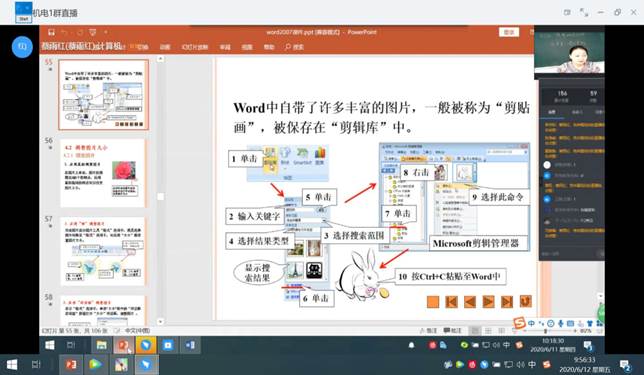This screenshot has height=375, width=644.
Task: Open PowerPoint from the bottom Windows taskbar
Action: click(71, 364)
